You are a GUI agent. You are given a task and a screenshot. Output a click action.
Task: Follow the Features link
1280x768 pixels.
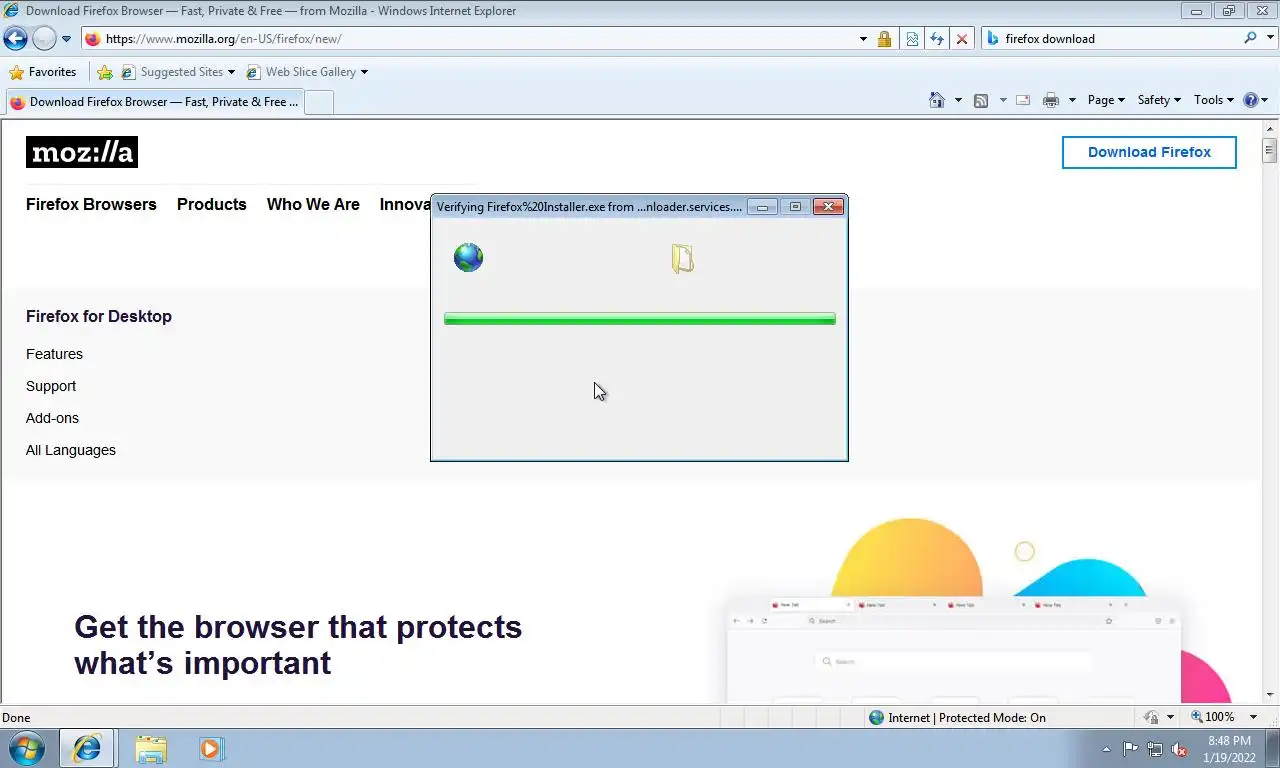[54, 354]
